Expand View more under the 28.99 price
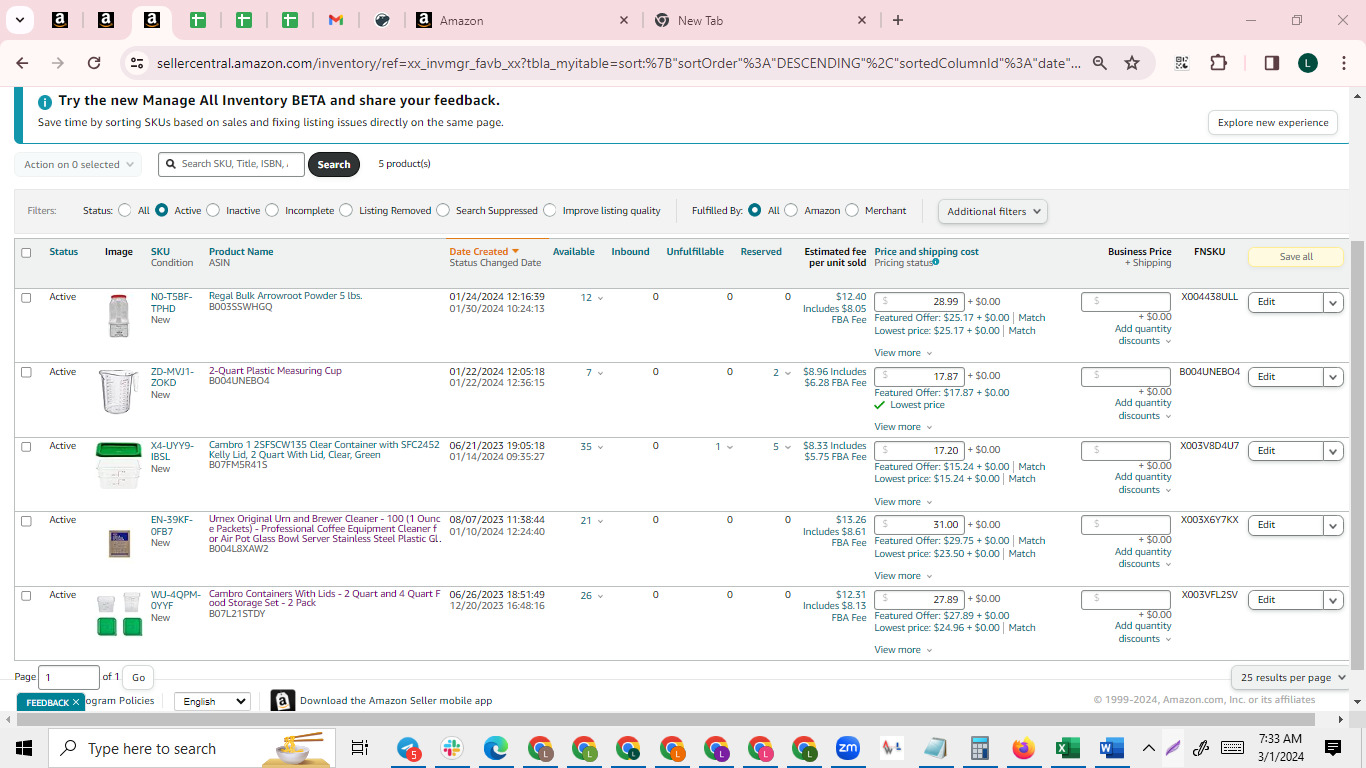 coord(903,353)
